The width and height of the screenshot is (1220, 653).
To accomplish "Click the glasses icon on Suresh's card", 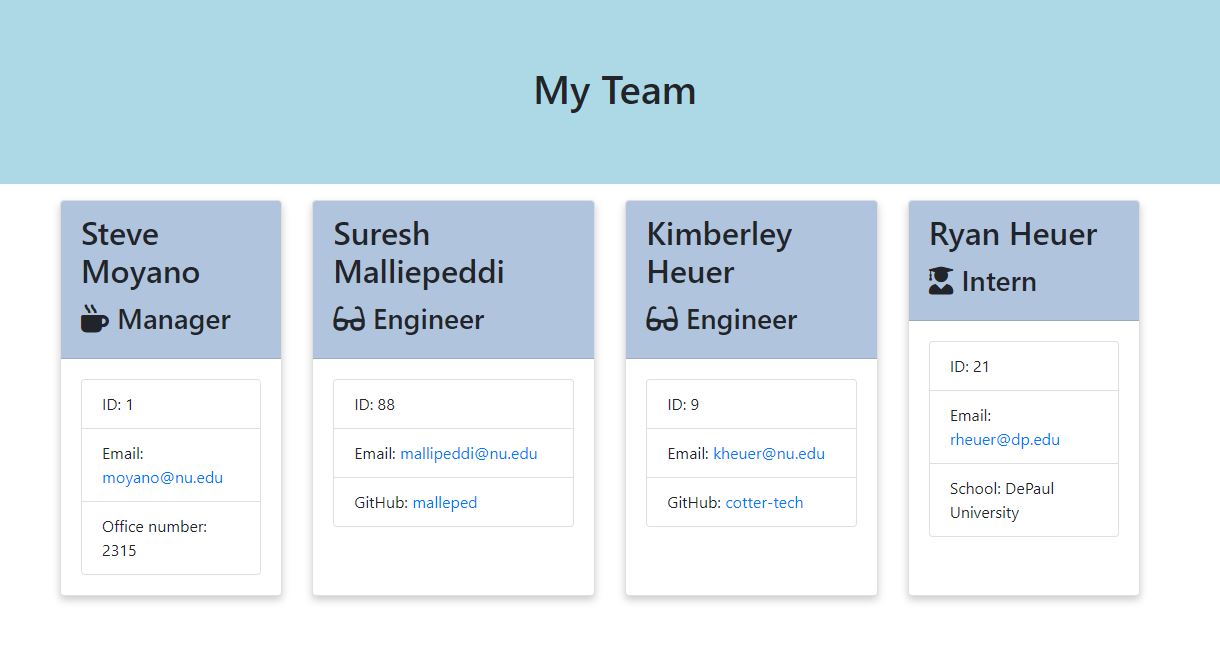I will pyautogui.click(x=349, y=320).
